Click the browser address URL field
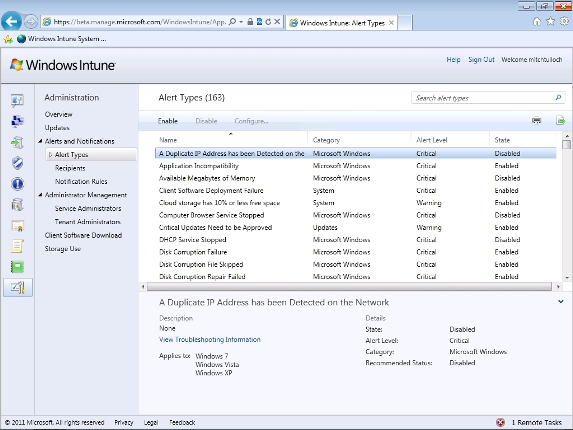The width and height of the screenshot is (573, 430). (x=139, y=22)
